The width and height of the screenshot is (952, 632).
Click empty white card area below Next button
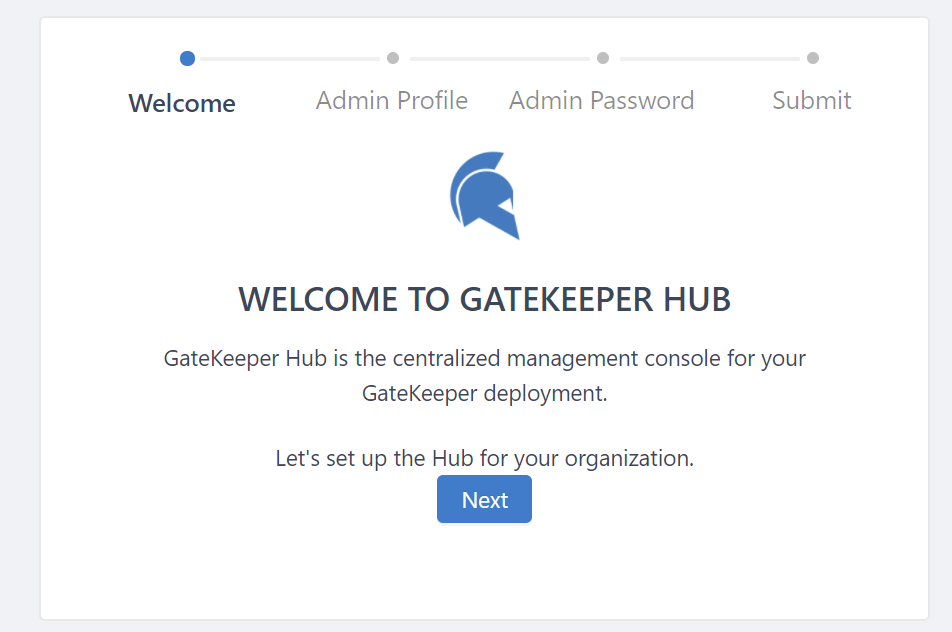tap(485, 575)
